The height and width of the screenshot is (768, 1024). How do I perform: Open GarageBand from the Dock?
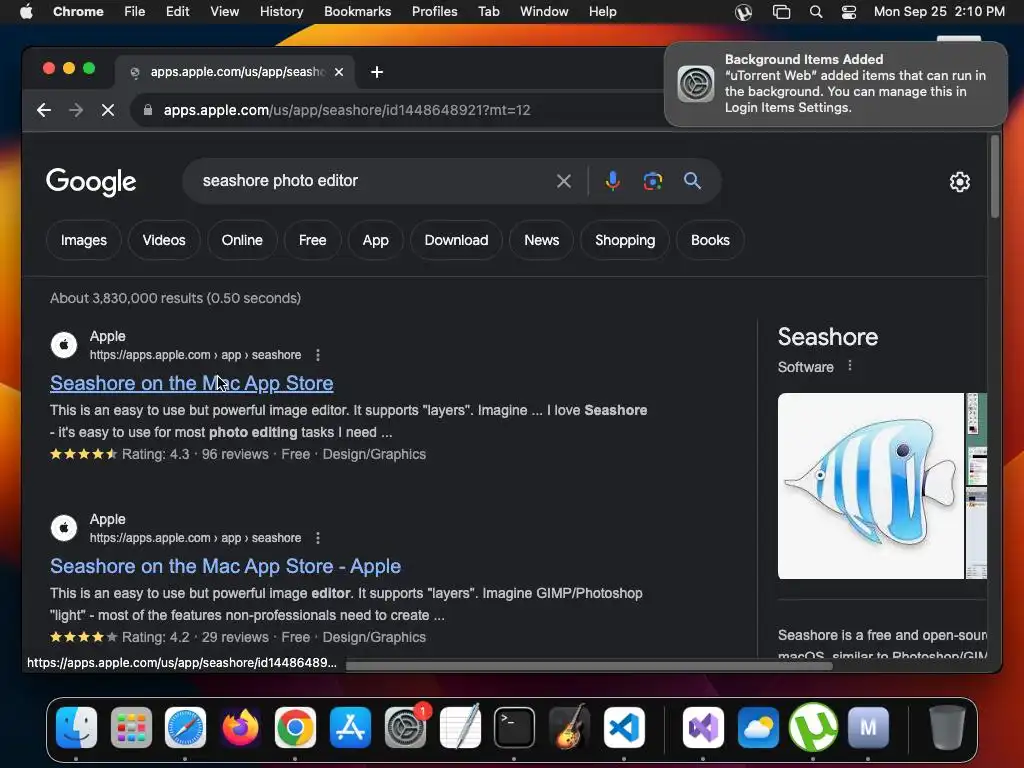point(569,728)
